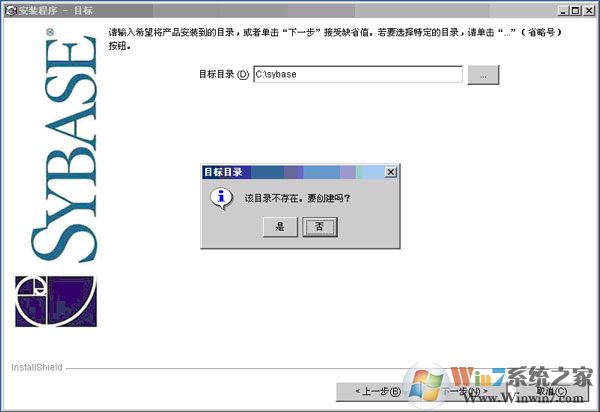Click the InstallShield label text
This screenshot has height=412, width=600.
(x=37, y=367)
